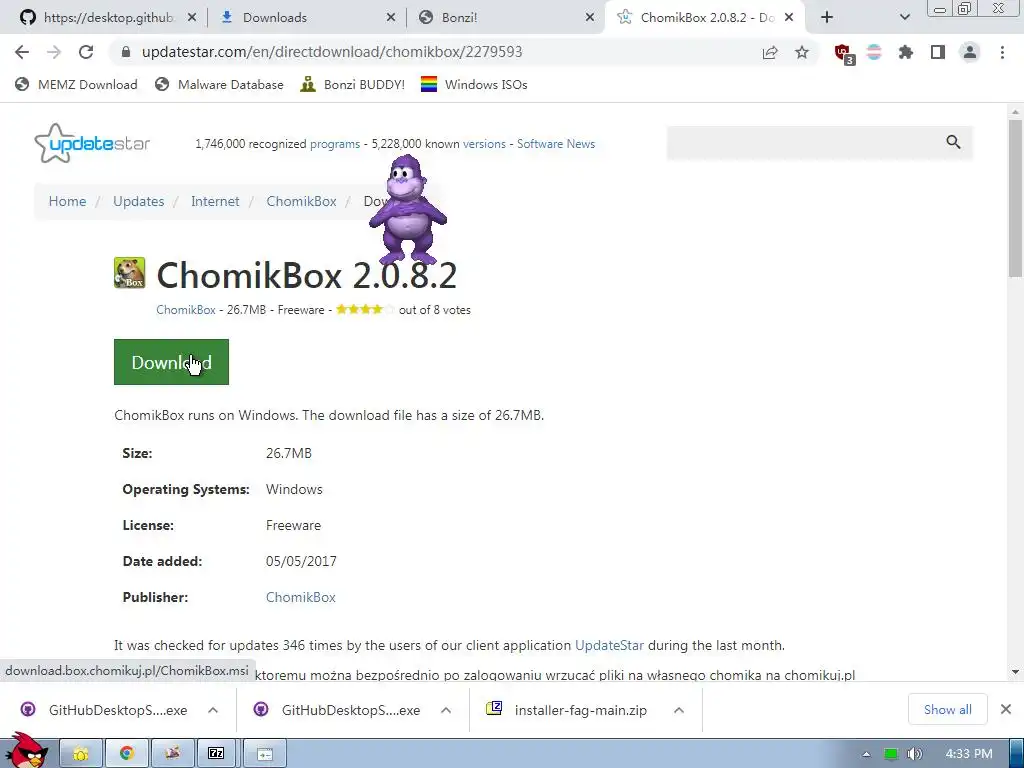Click the green tray status icon
1024x768 pixels.
[891, 754]
